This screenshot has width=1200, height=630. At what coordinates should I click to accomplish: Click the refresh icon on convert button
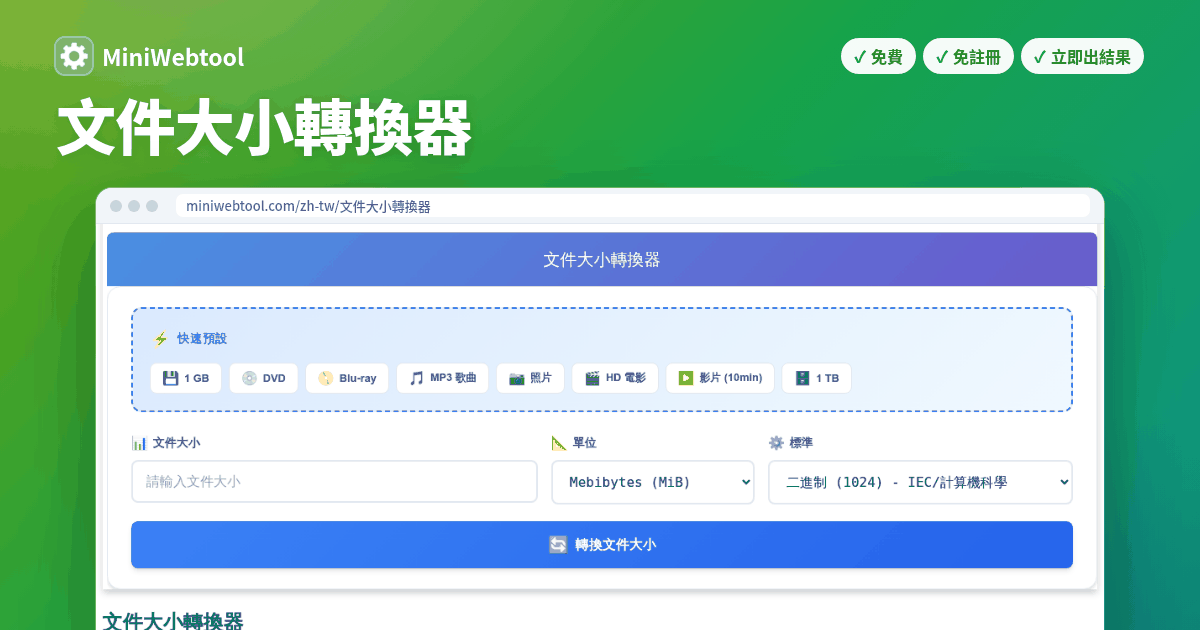pos(558,545)
